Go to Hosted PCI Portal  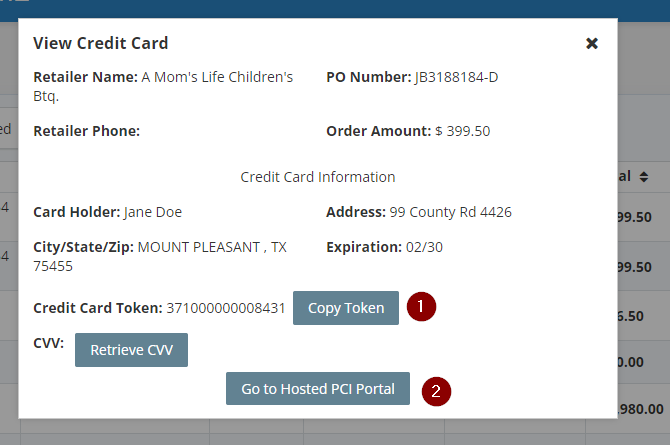317,389
